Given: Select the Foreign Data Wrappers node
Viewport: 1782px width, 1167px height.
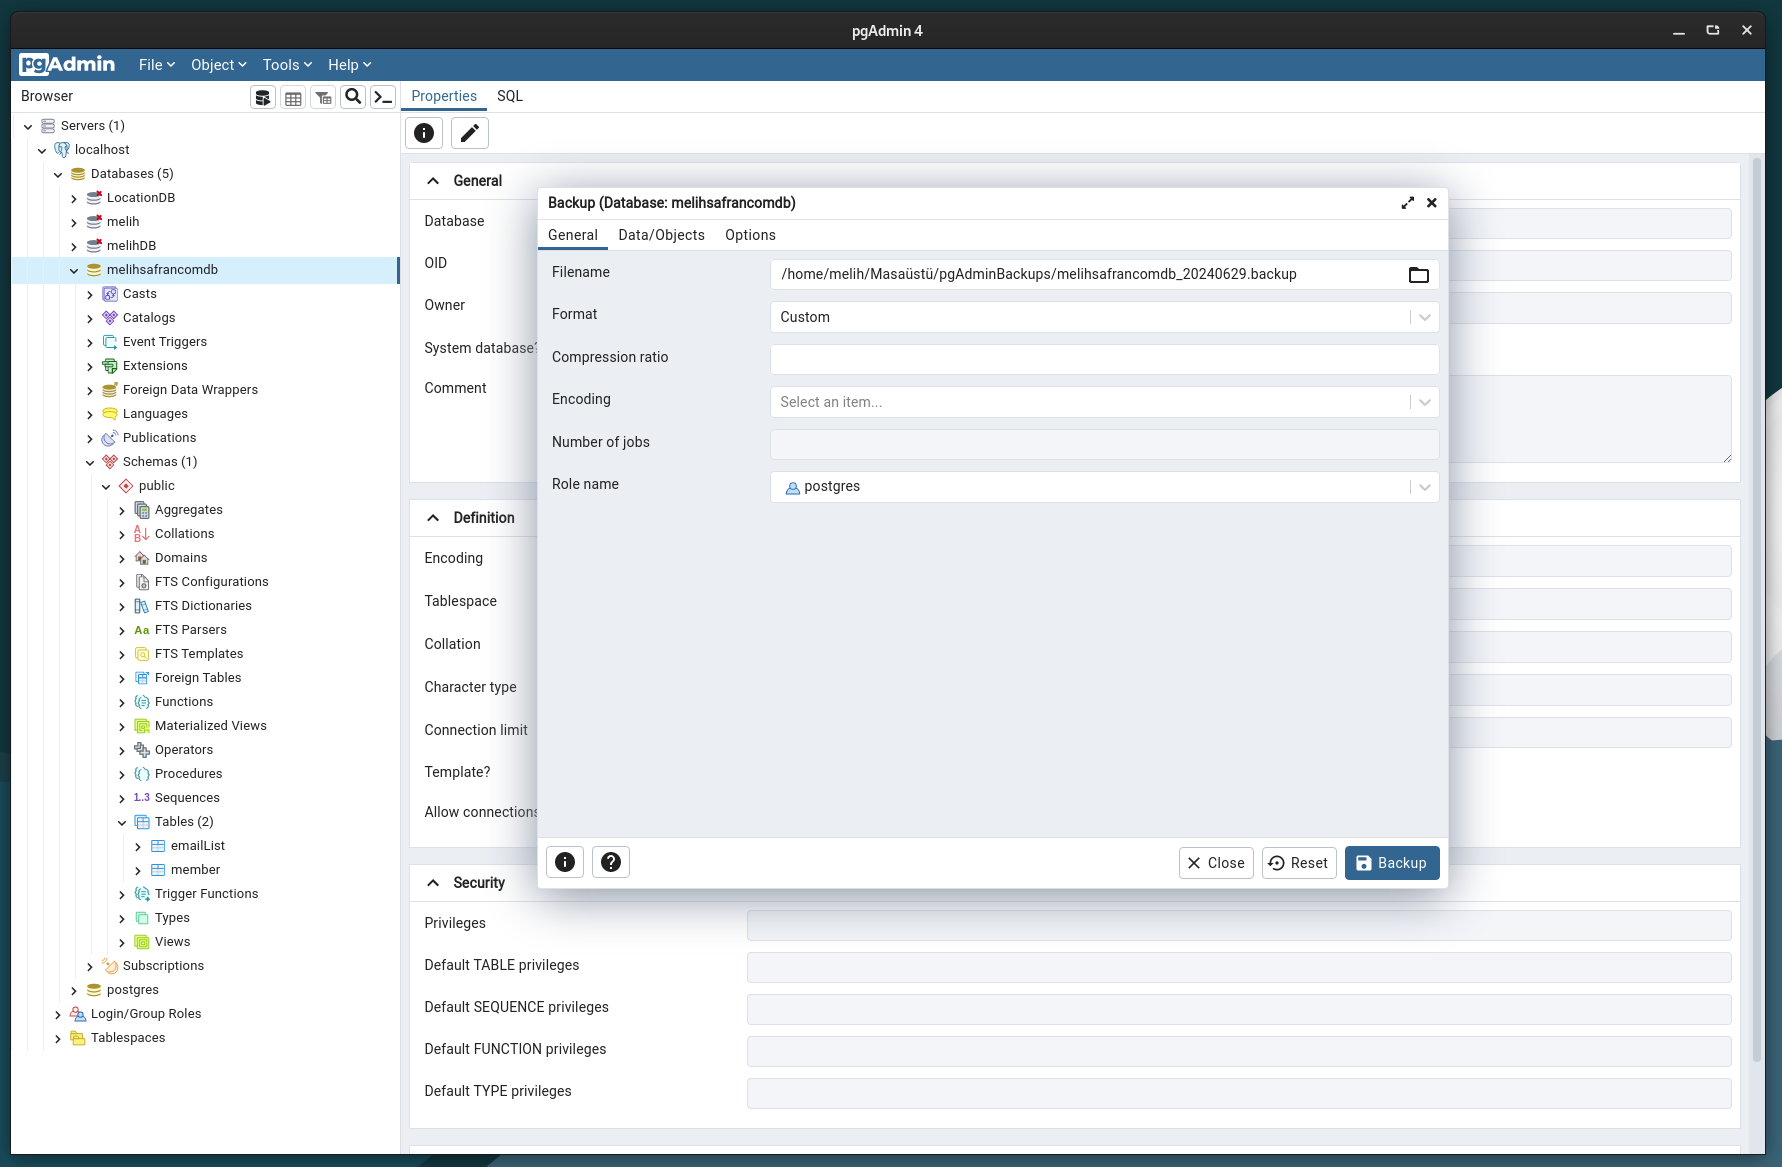Looking at the screenshot, I should [x=190, y=390].
